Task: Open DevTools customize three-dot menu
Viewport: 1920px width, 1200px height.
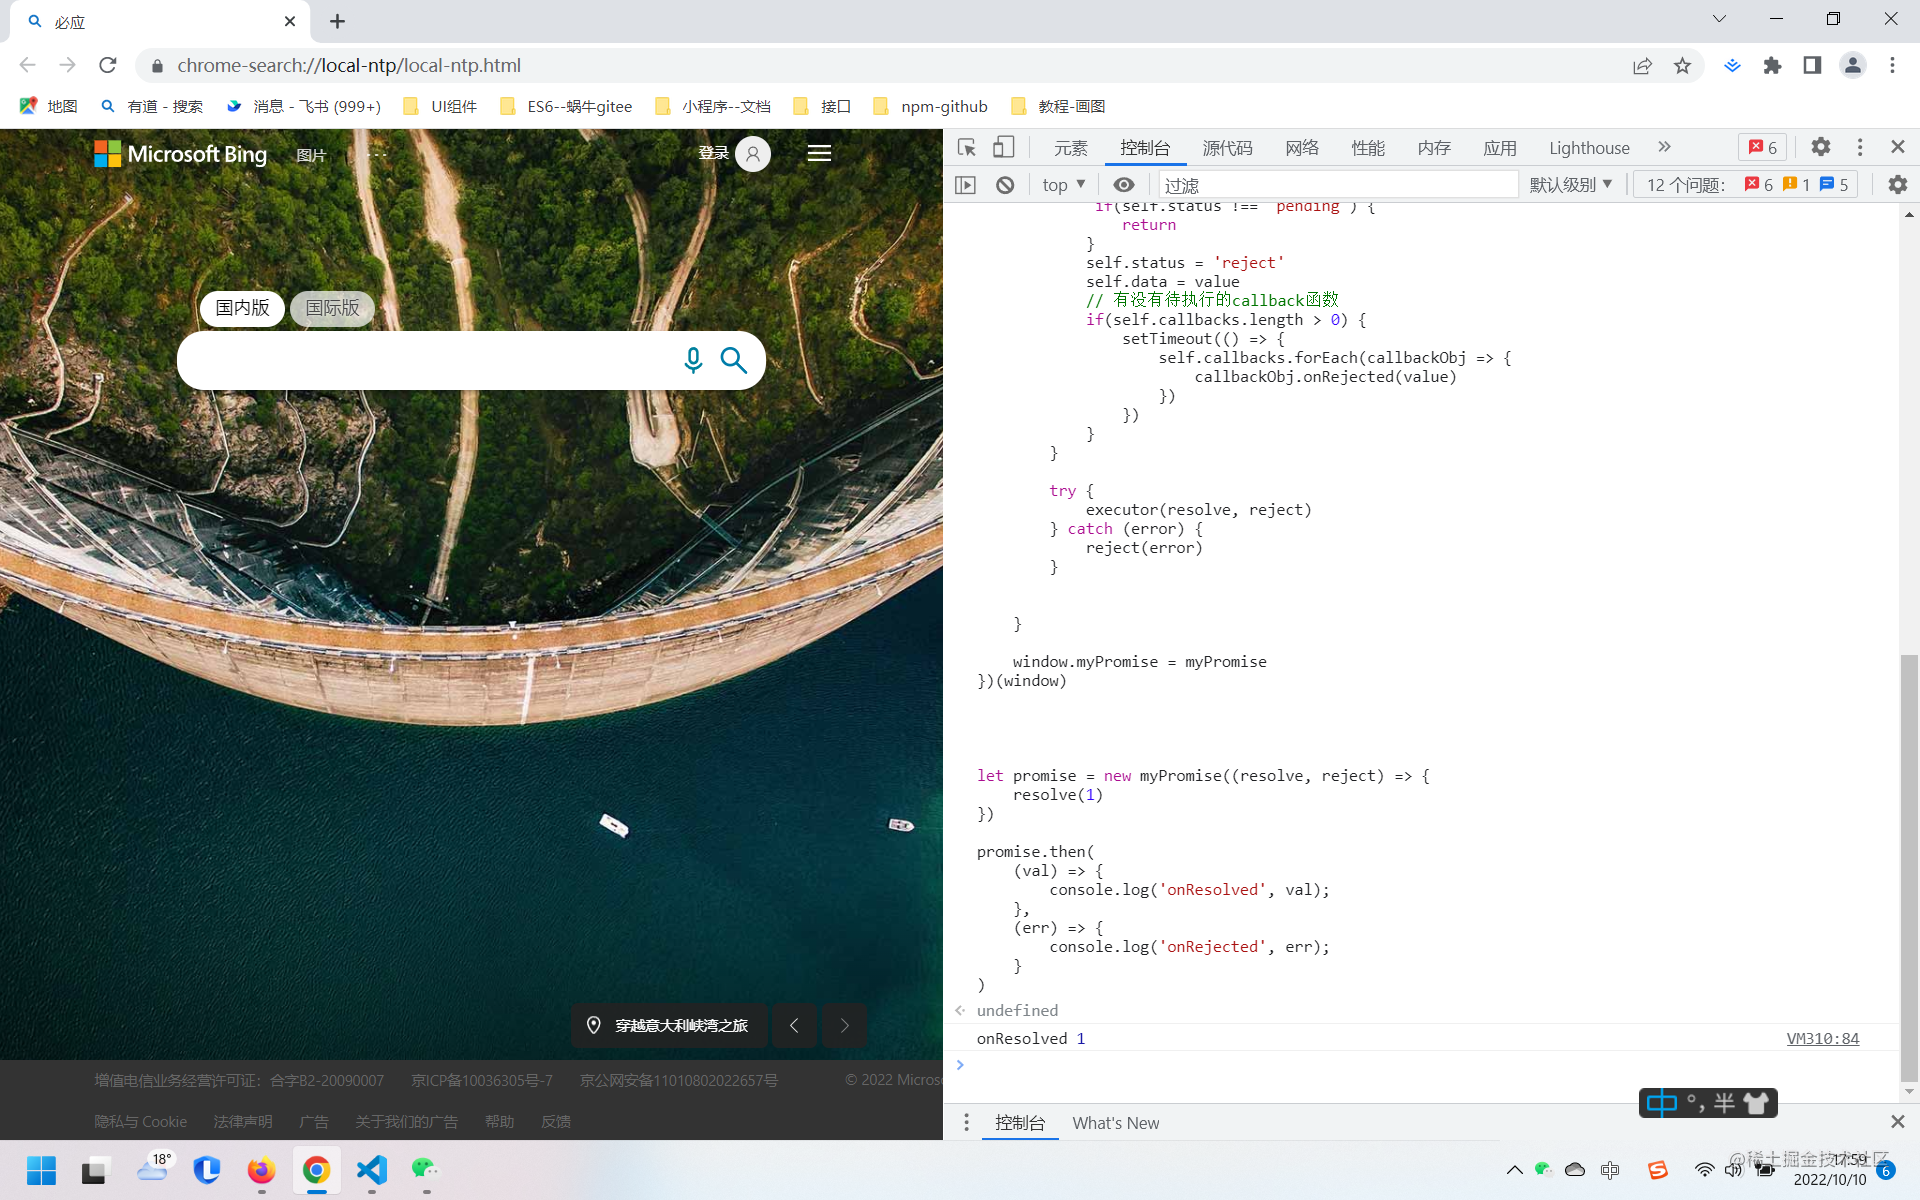Action: click(1860, 147)
